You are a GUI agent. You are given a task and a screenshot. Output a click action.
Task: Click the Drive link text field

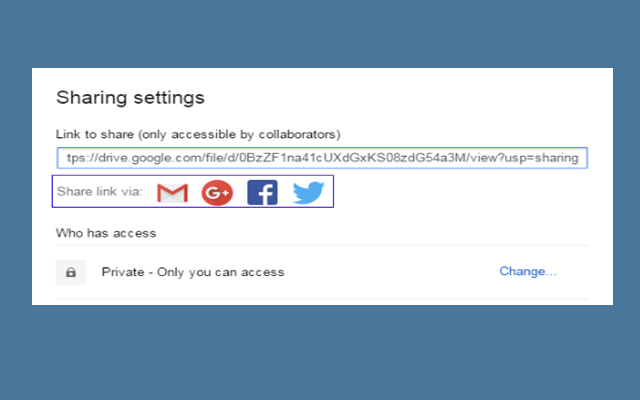pos(322,158)
